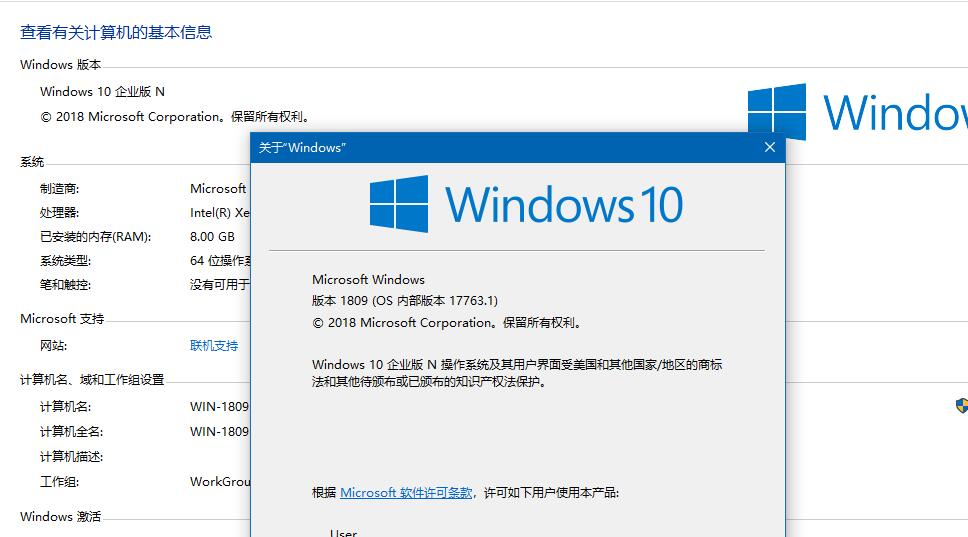Select the Windows 版本 section header

(60, 65)
